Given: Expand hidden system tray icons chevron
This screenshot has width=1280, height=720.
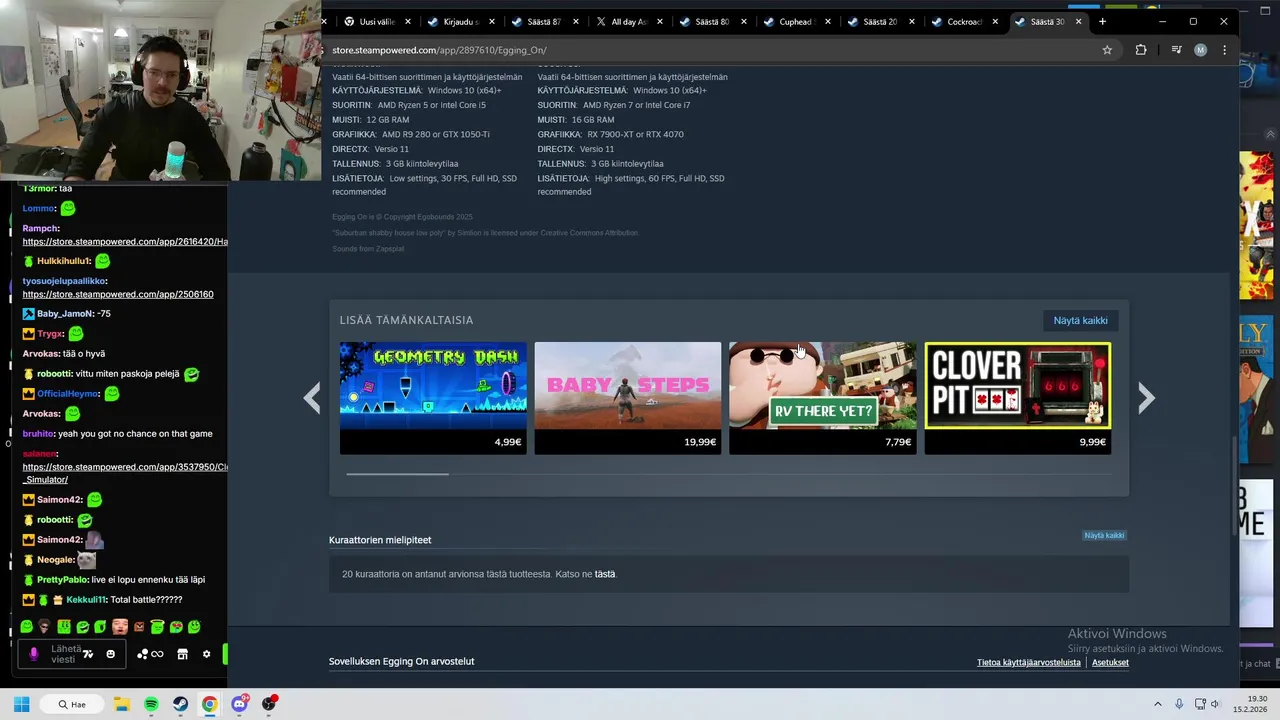Looking at the screenshot, I should tap(1158, 704).
